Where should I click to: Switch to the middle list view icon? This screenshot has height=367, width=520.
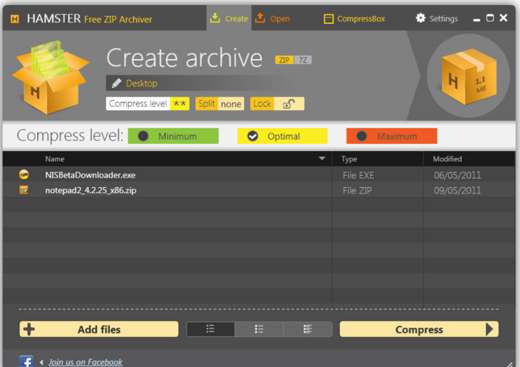pyautogui.click(x=259, y=329)
